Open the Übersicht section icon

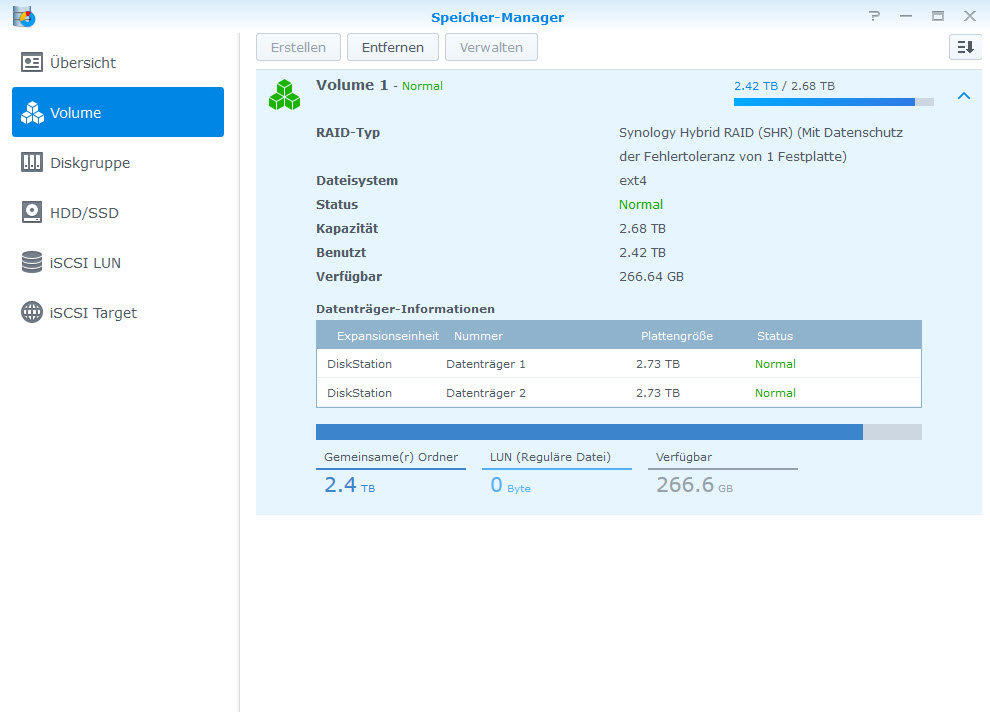click(32, 62)
